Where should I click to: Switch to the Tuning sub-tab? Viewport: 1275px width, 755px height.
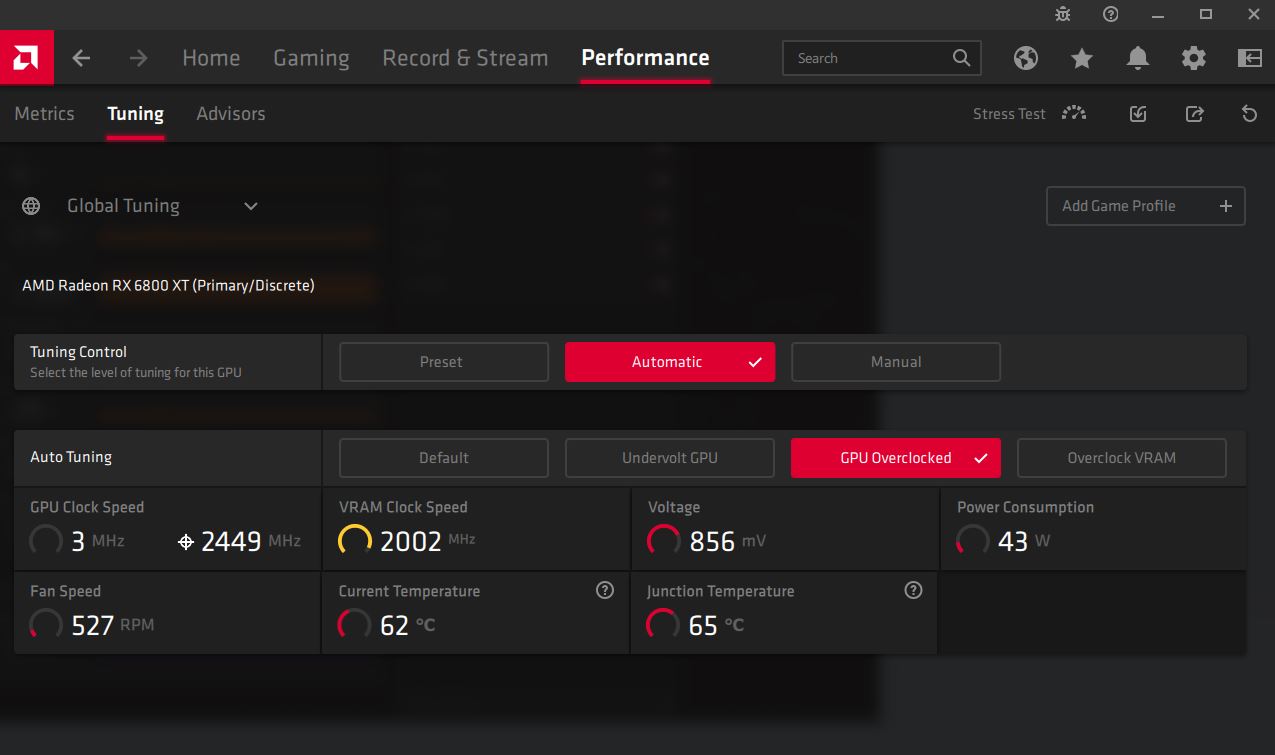[135, 114]
